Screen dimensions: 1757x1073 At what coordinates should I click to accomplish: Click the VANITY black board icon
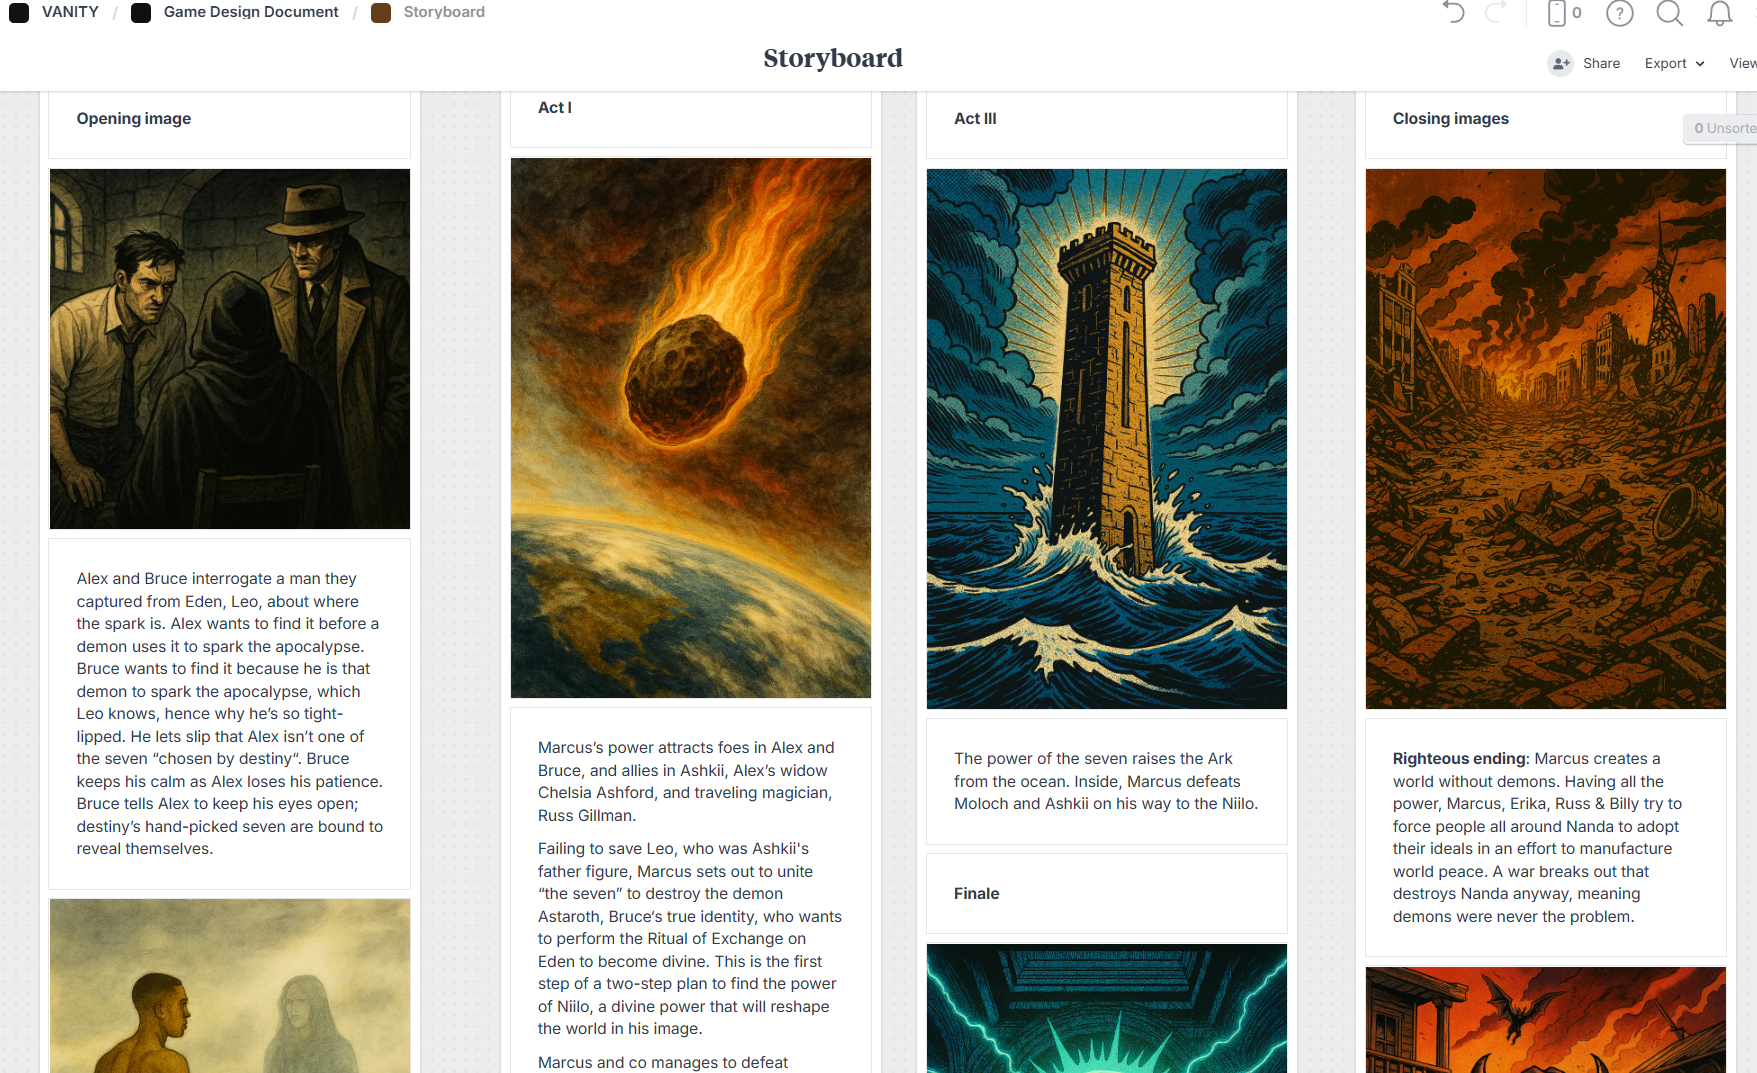click(19, 12)
